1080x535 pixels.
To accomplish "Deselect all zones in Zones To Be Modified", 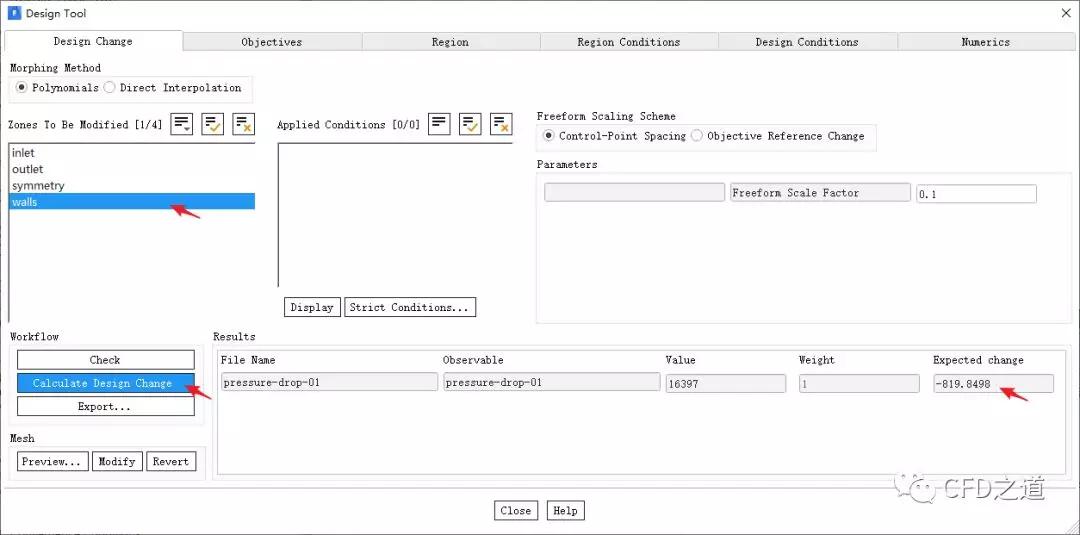I will [244, 125].
